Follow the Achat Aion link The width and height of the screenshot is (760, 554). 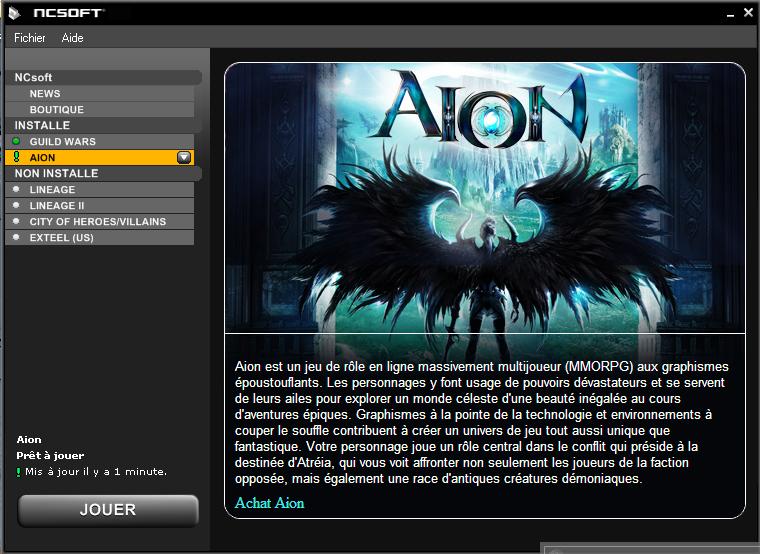pos(269,503)
